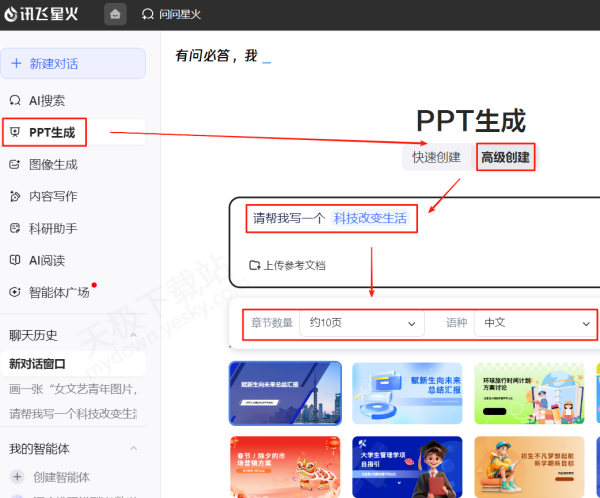Select PPT生成 in the sidebar

click(x=73, y=132)
